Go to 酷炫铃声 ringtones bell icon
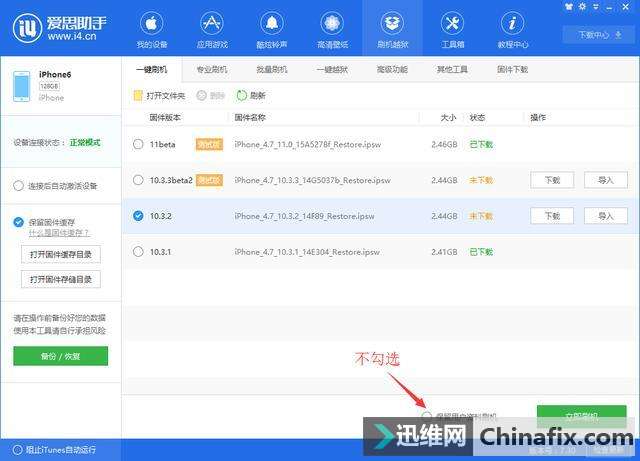 click(x=271, y=30)
